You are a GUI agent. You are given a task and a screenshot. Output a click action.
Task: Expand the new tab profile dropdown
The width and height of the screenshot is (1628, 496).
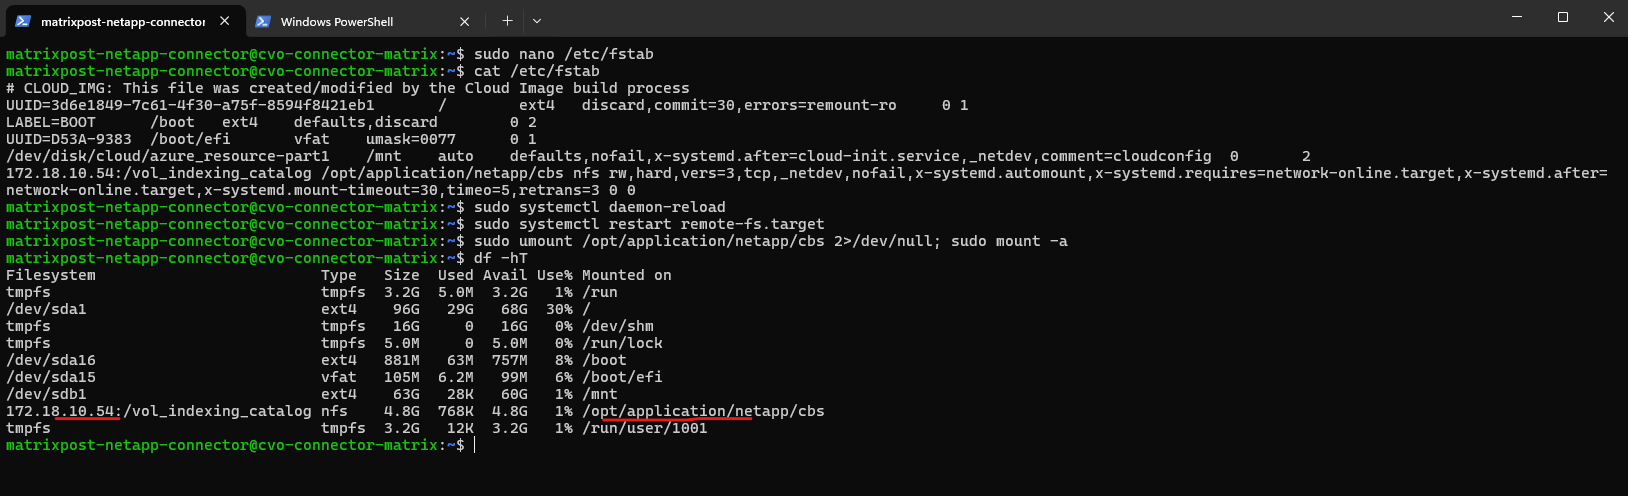(537, 21)
